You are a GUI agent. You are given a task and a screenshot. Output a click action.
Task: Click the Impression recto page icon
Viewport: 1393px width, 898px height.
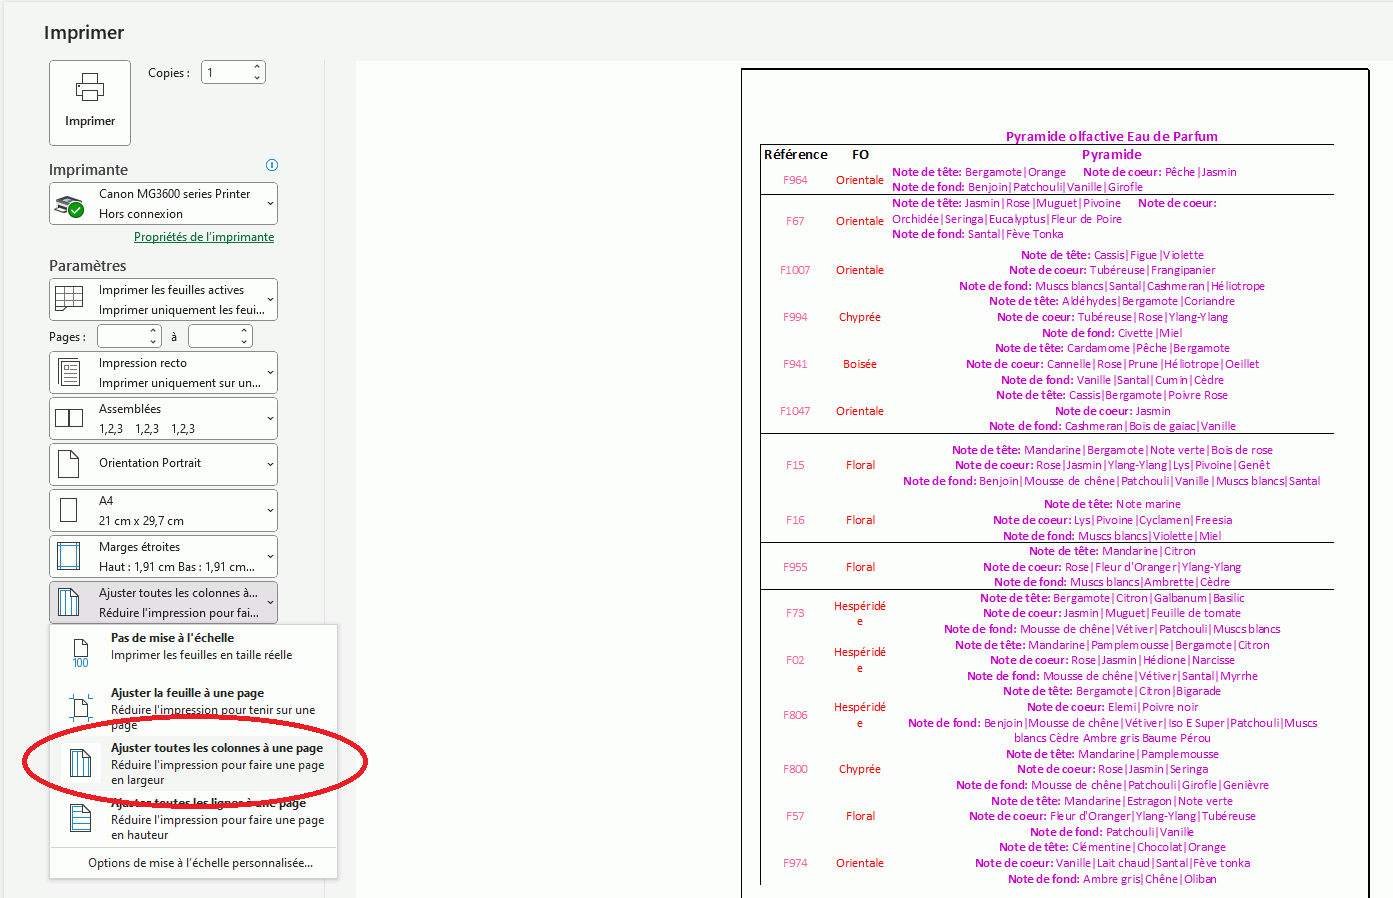pyautogui.click(x=69, y=373)
